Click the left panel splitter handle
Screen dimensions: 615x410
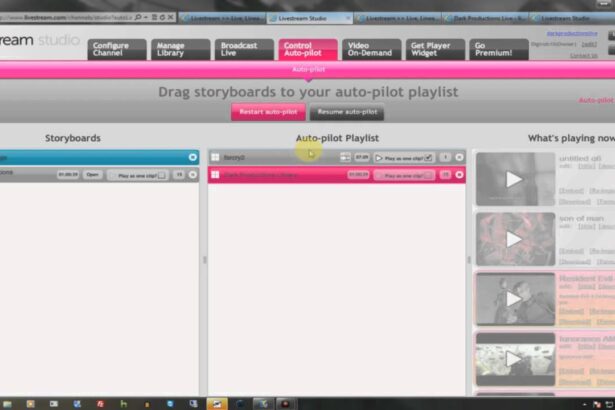point(204,260)
